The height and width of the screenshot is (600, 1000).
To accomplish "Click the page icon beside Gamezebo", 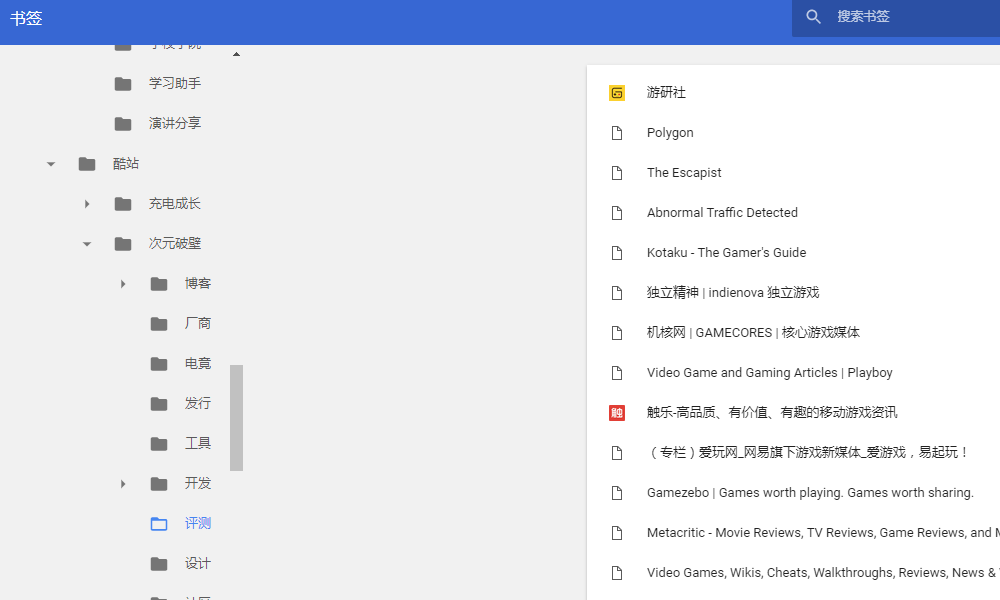I will 617,493.
